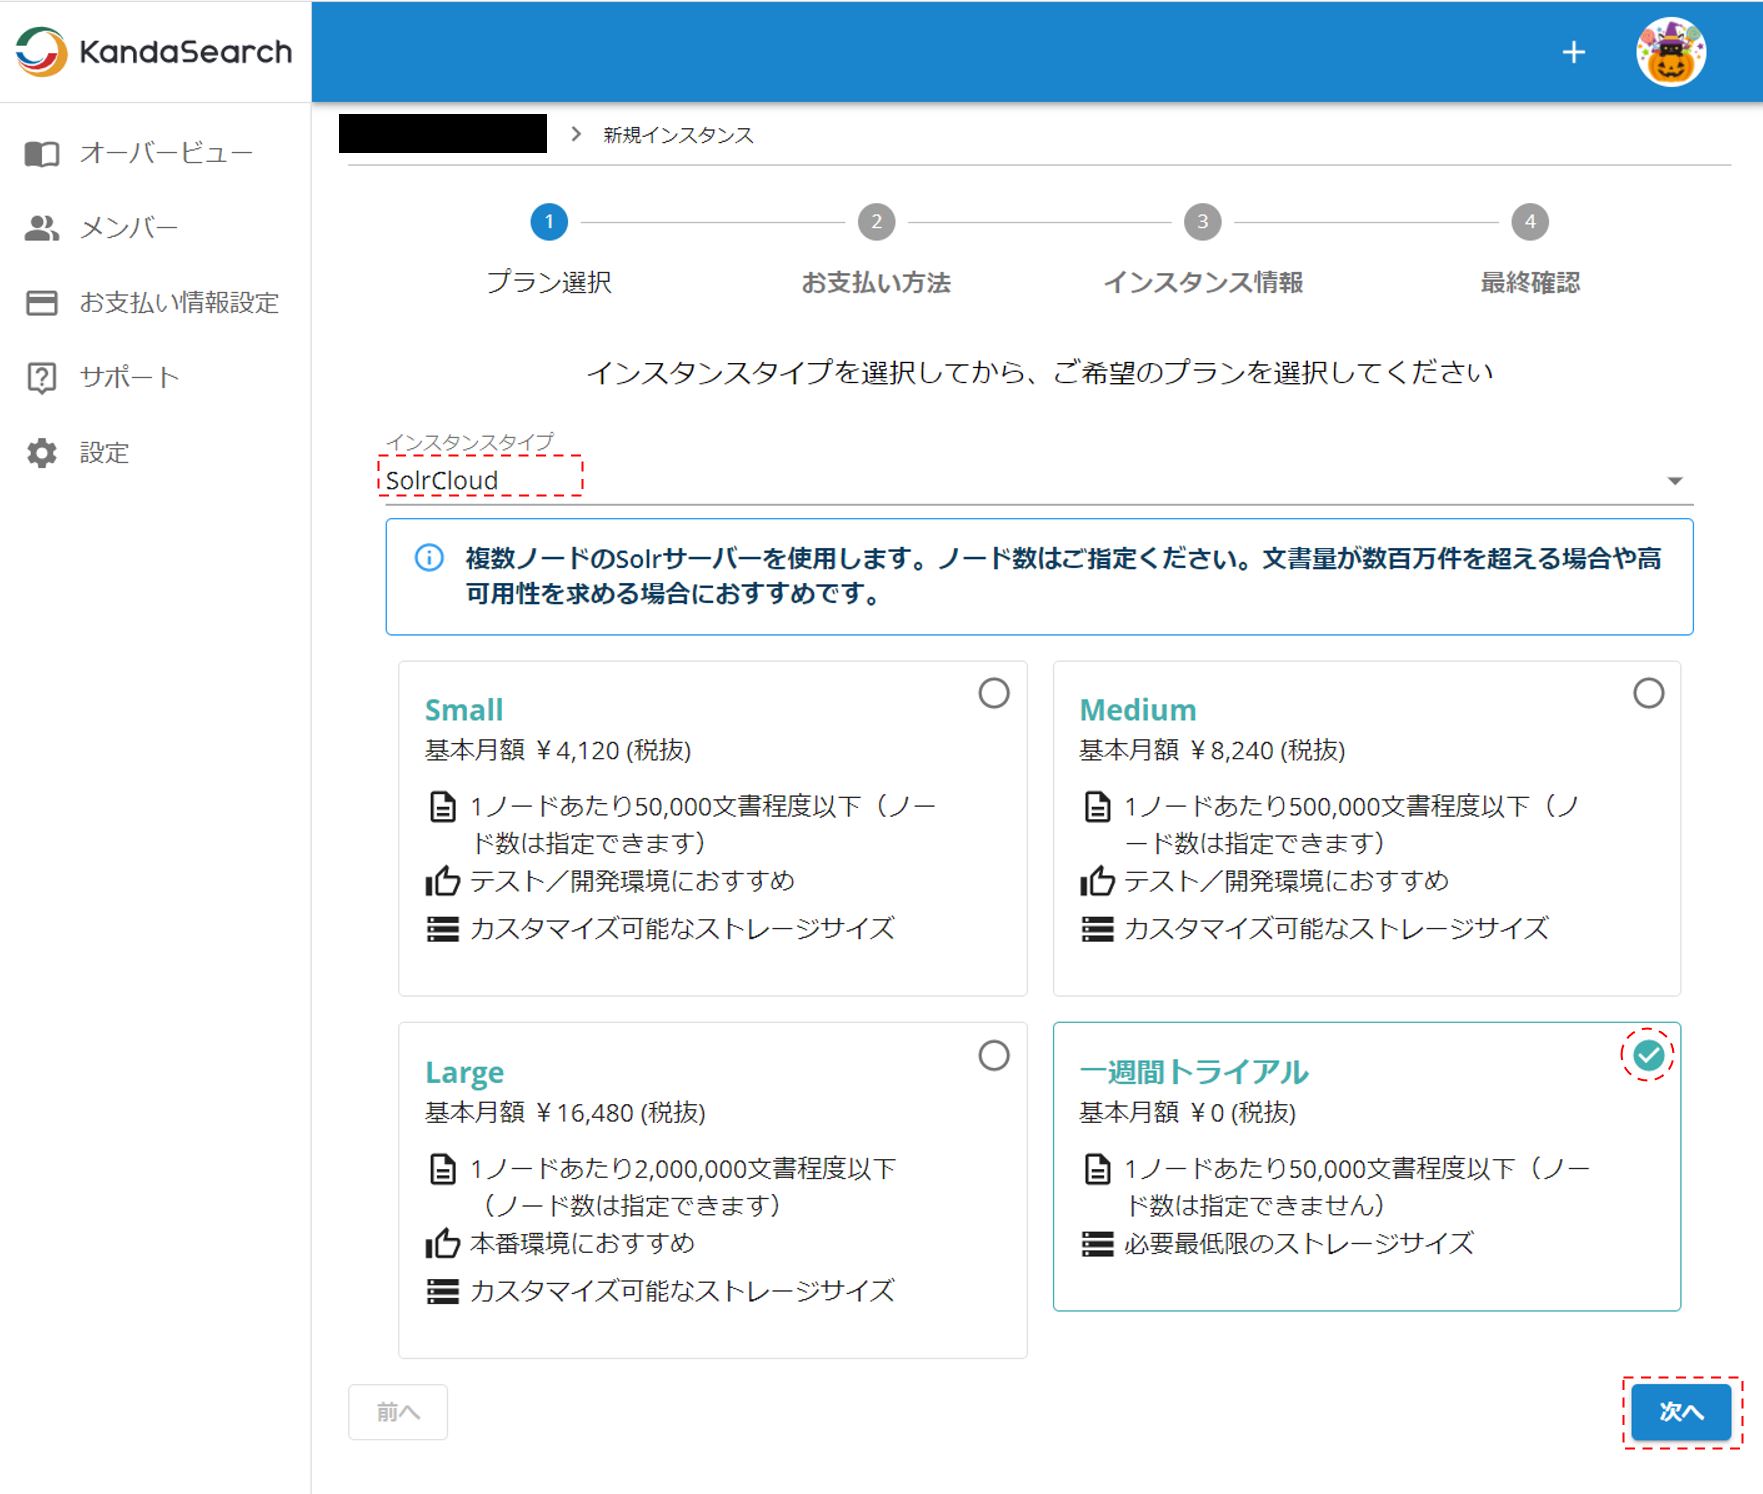Open the インスタンスタイプ dropdown arrow
The width and height of the screenshot is (1763, 1494).
coord(1675,481)
